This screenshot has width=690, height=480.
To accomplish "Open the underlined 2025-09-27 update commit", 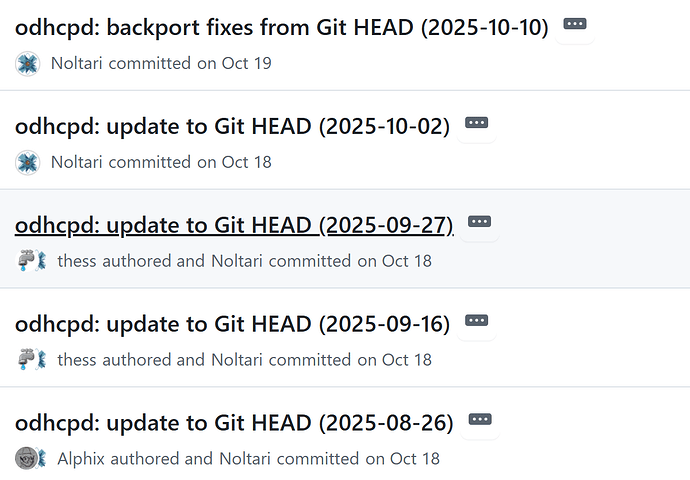I will point(234,225).
